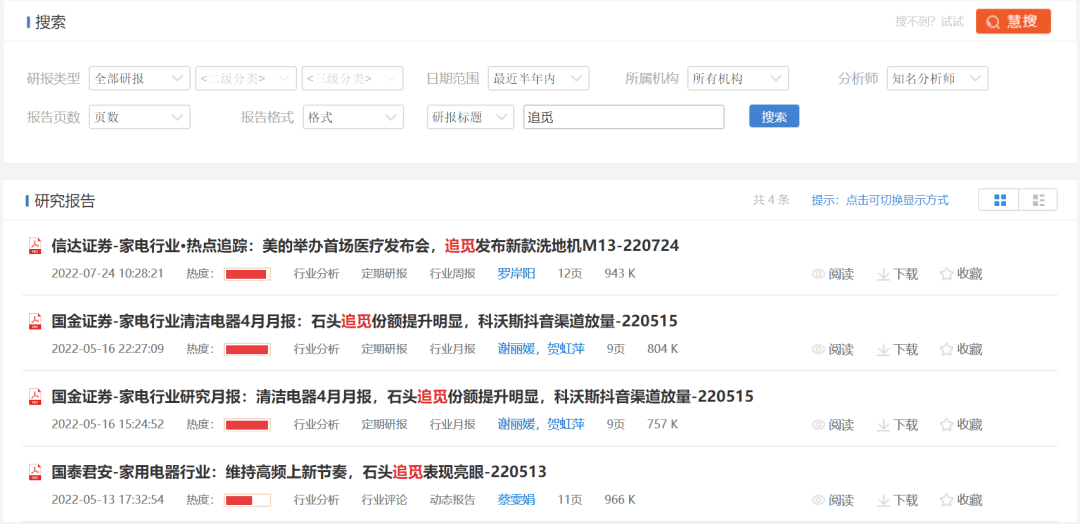Open the 研报标题 search field type dropdown
The width and height of the screenshot is (1080, 524).
pyautogui.click(x=470, y=117)
